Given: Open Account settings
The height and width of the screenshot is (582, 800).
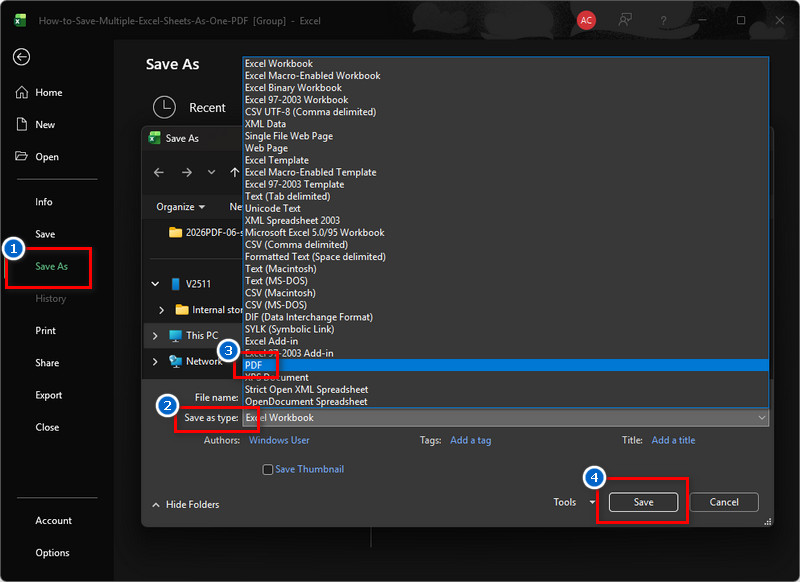Looking at the screenshot, I should (x=54, y=520).
